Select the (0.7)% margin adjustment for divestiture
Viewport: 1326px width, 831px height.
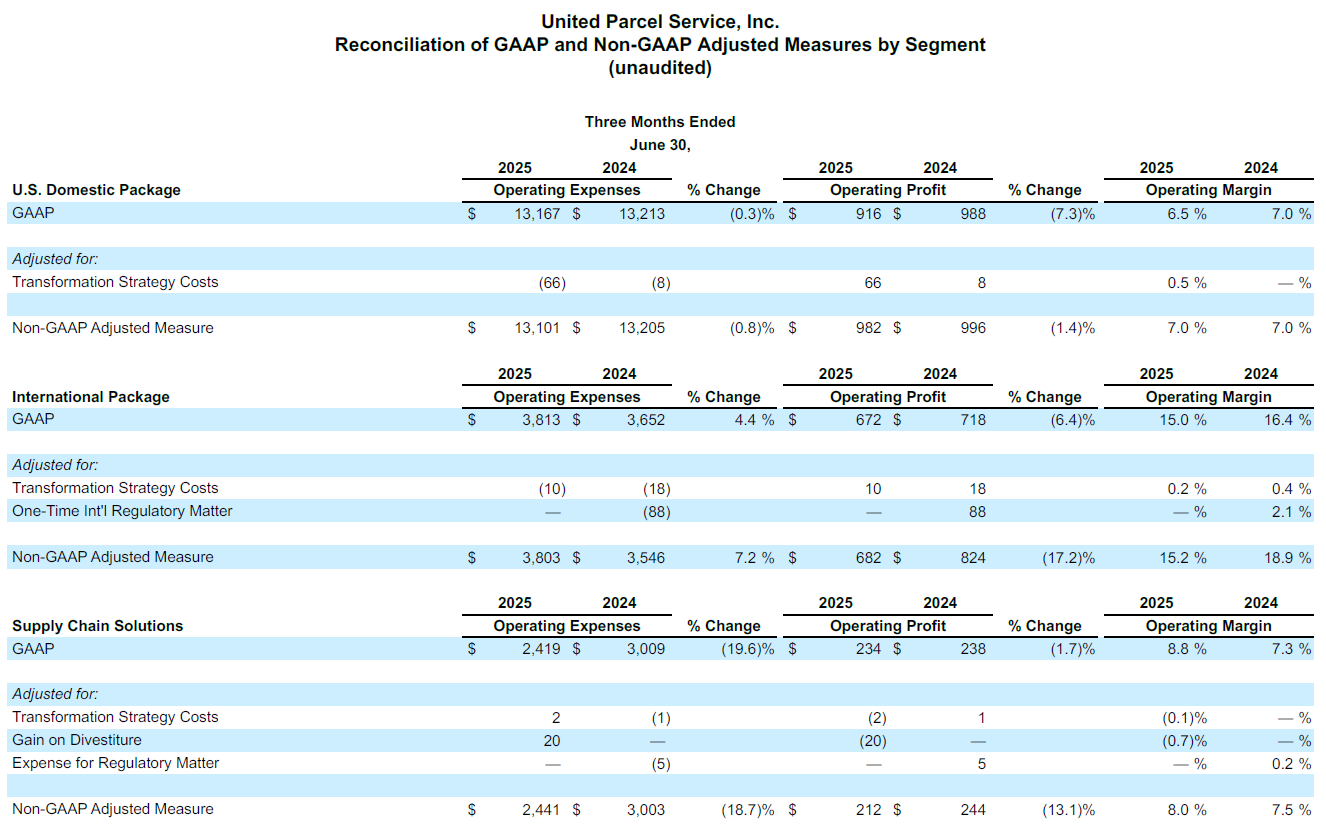coord(1185,741)
